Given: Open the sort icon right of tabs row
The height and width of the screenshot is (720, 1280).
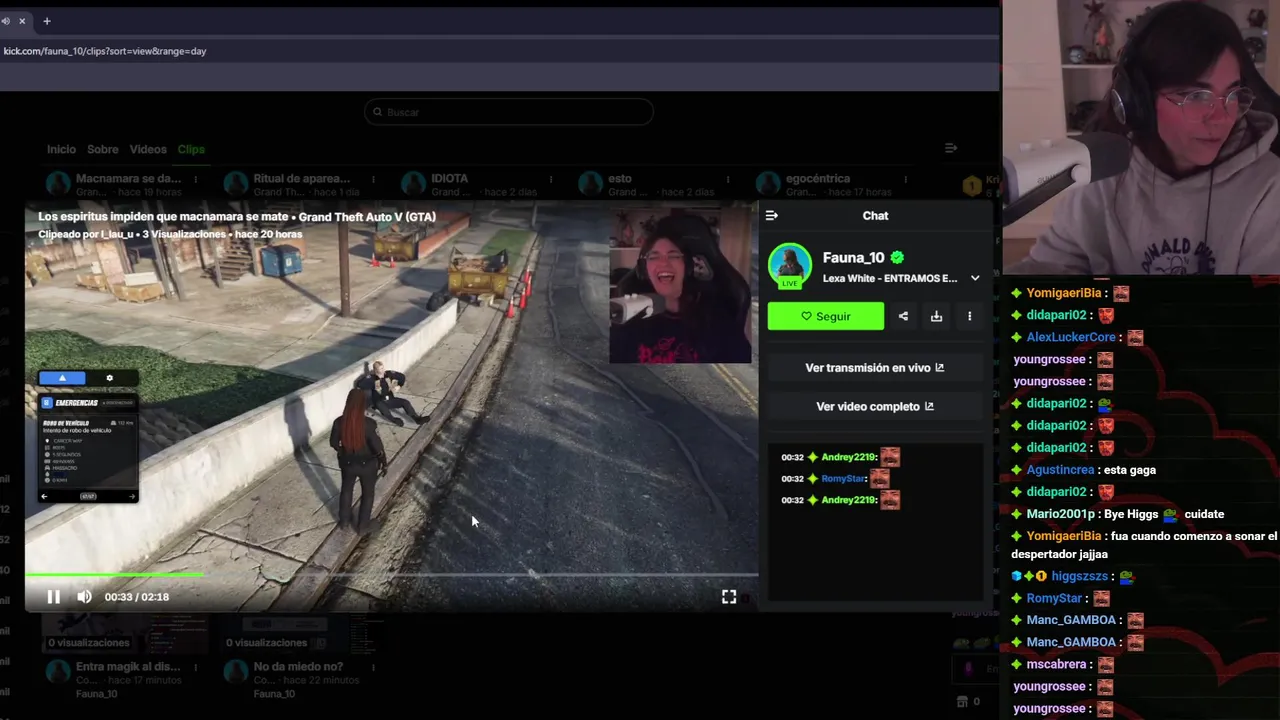Looking at the screenshot, I should pos(951,148).
